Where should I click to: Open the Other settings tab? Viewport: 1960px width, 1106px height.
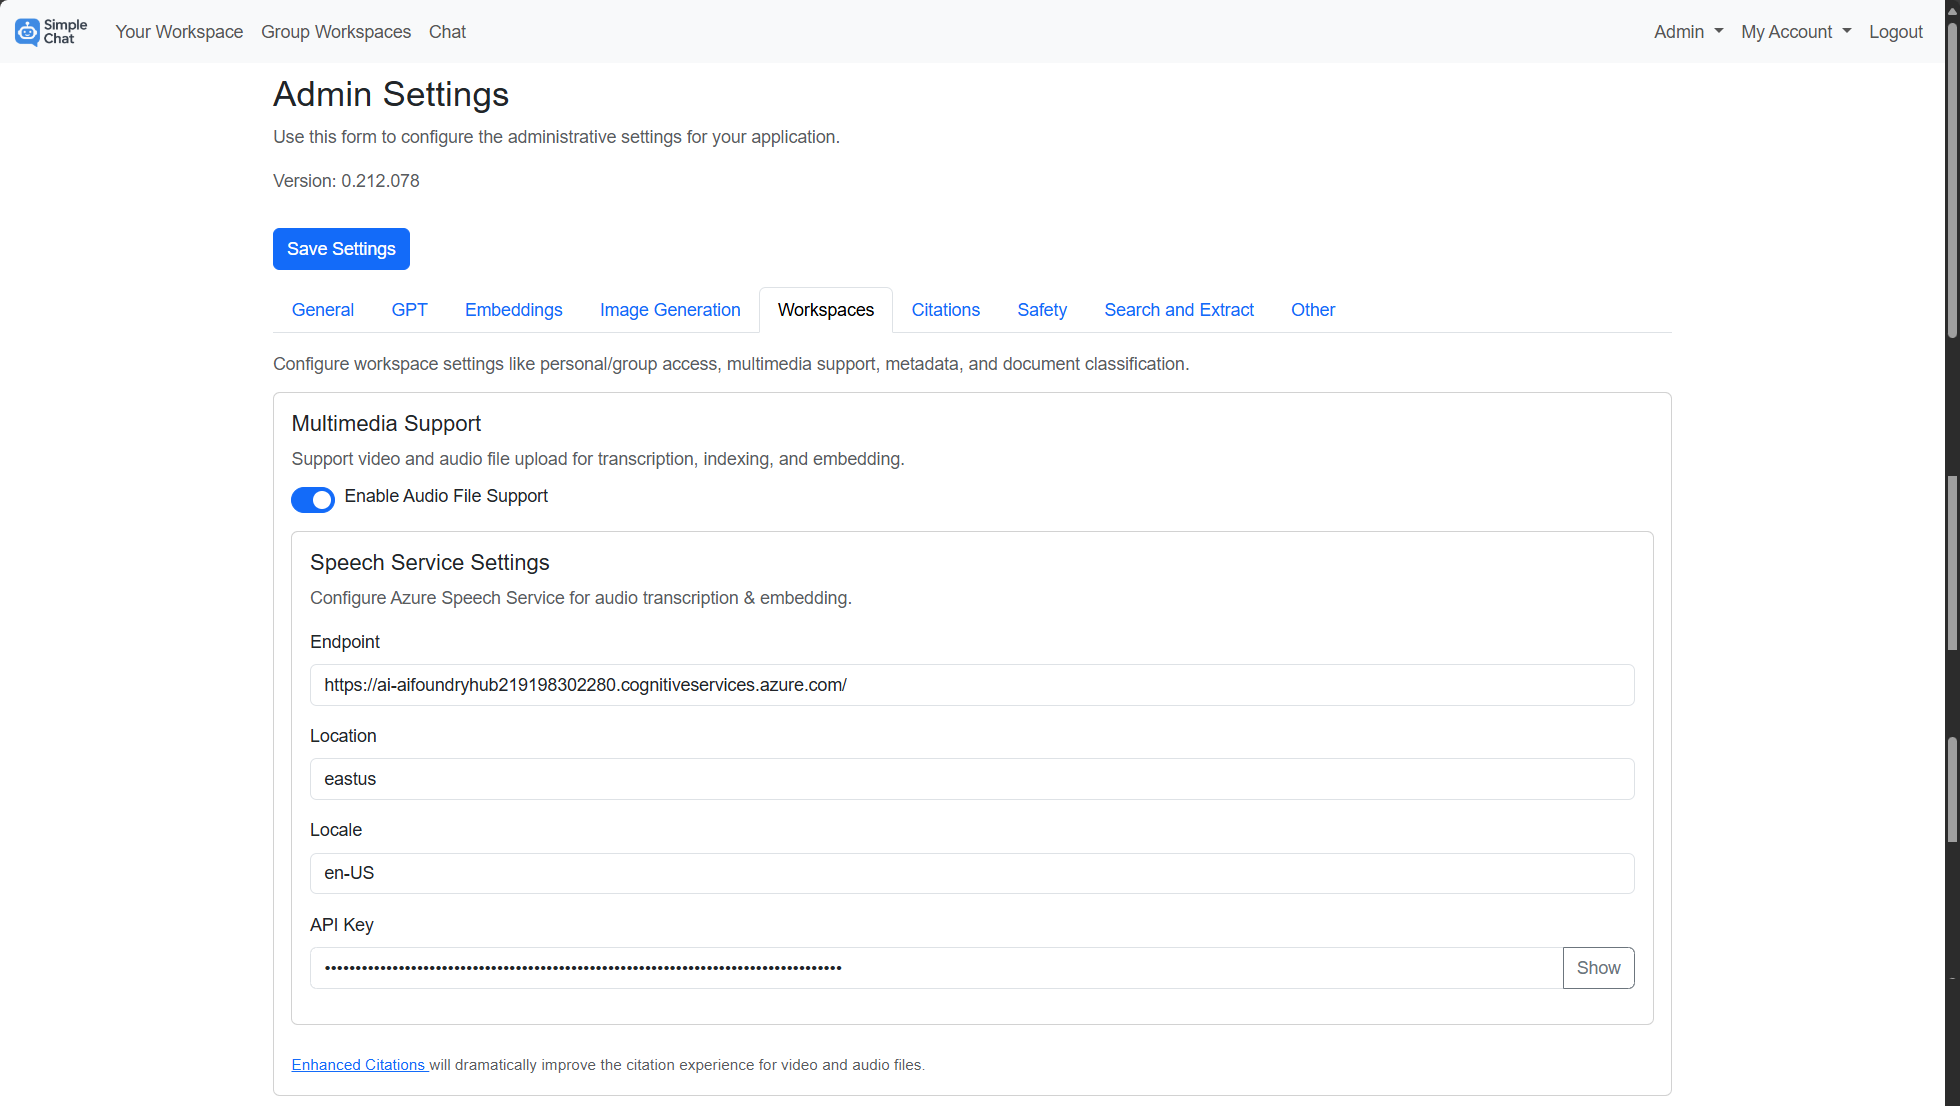point(1312,310)
